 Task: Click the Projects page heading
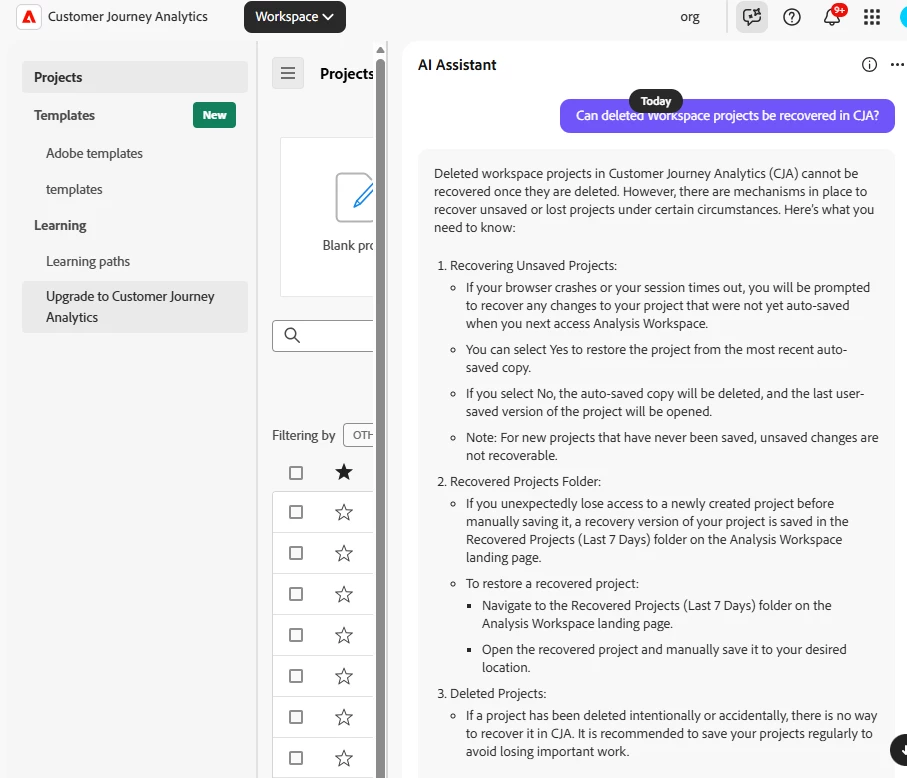pyautogui.click(x=346, y=73)
